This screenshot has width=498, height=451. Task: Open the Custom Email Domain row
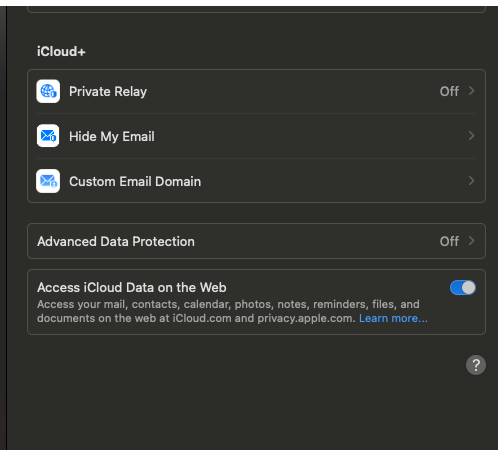[x=256, y=181]
